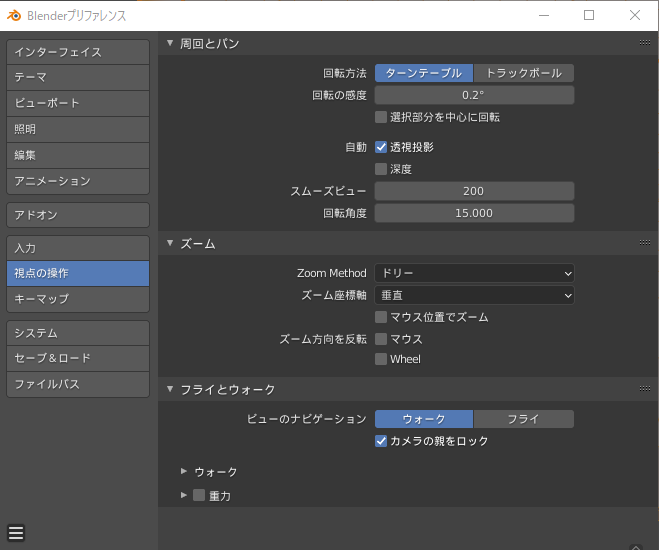
Task: Minimize the Blender Preferences window
Action: click(544, 16)
